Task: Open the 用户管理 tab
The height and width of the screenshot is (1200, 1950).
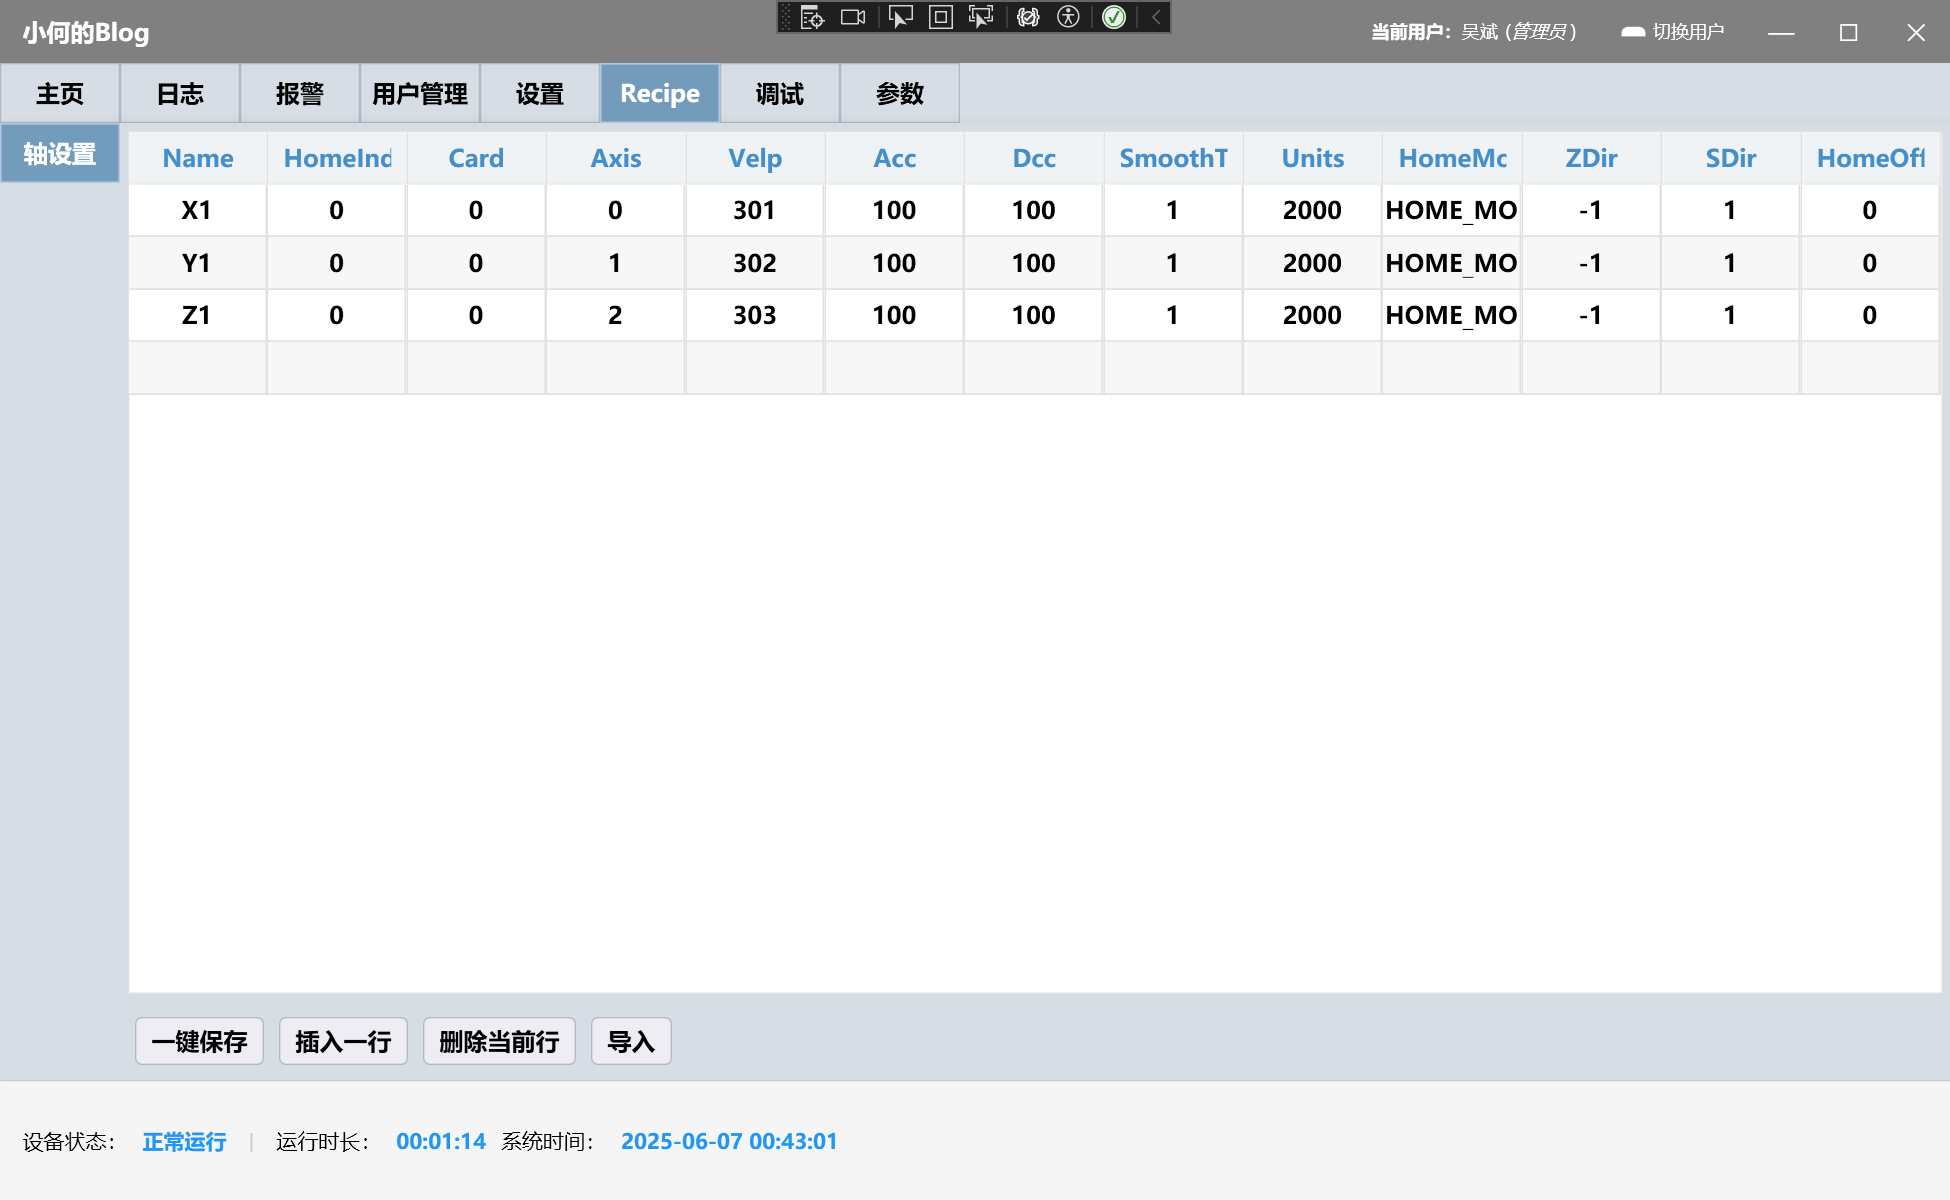Action: coord(419,94)
